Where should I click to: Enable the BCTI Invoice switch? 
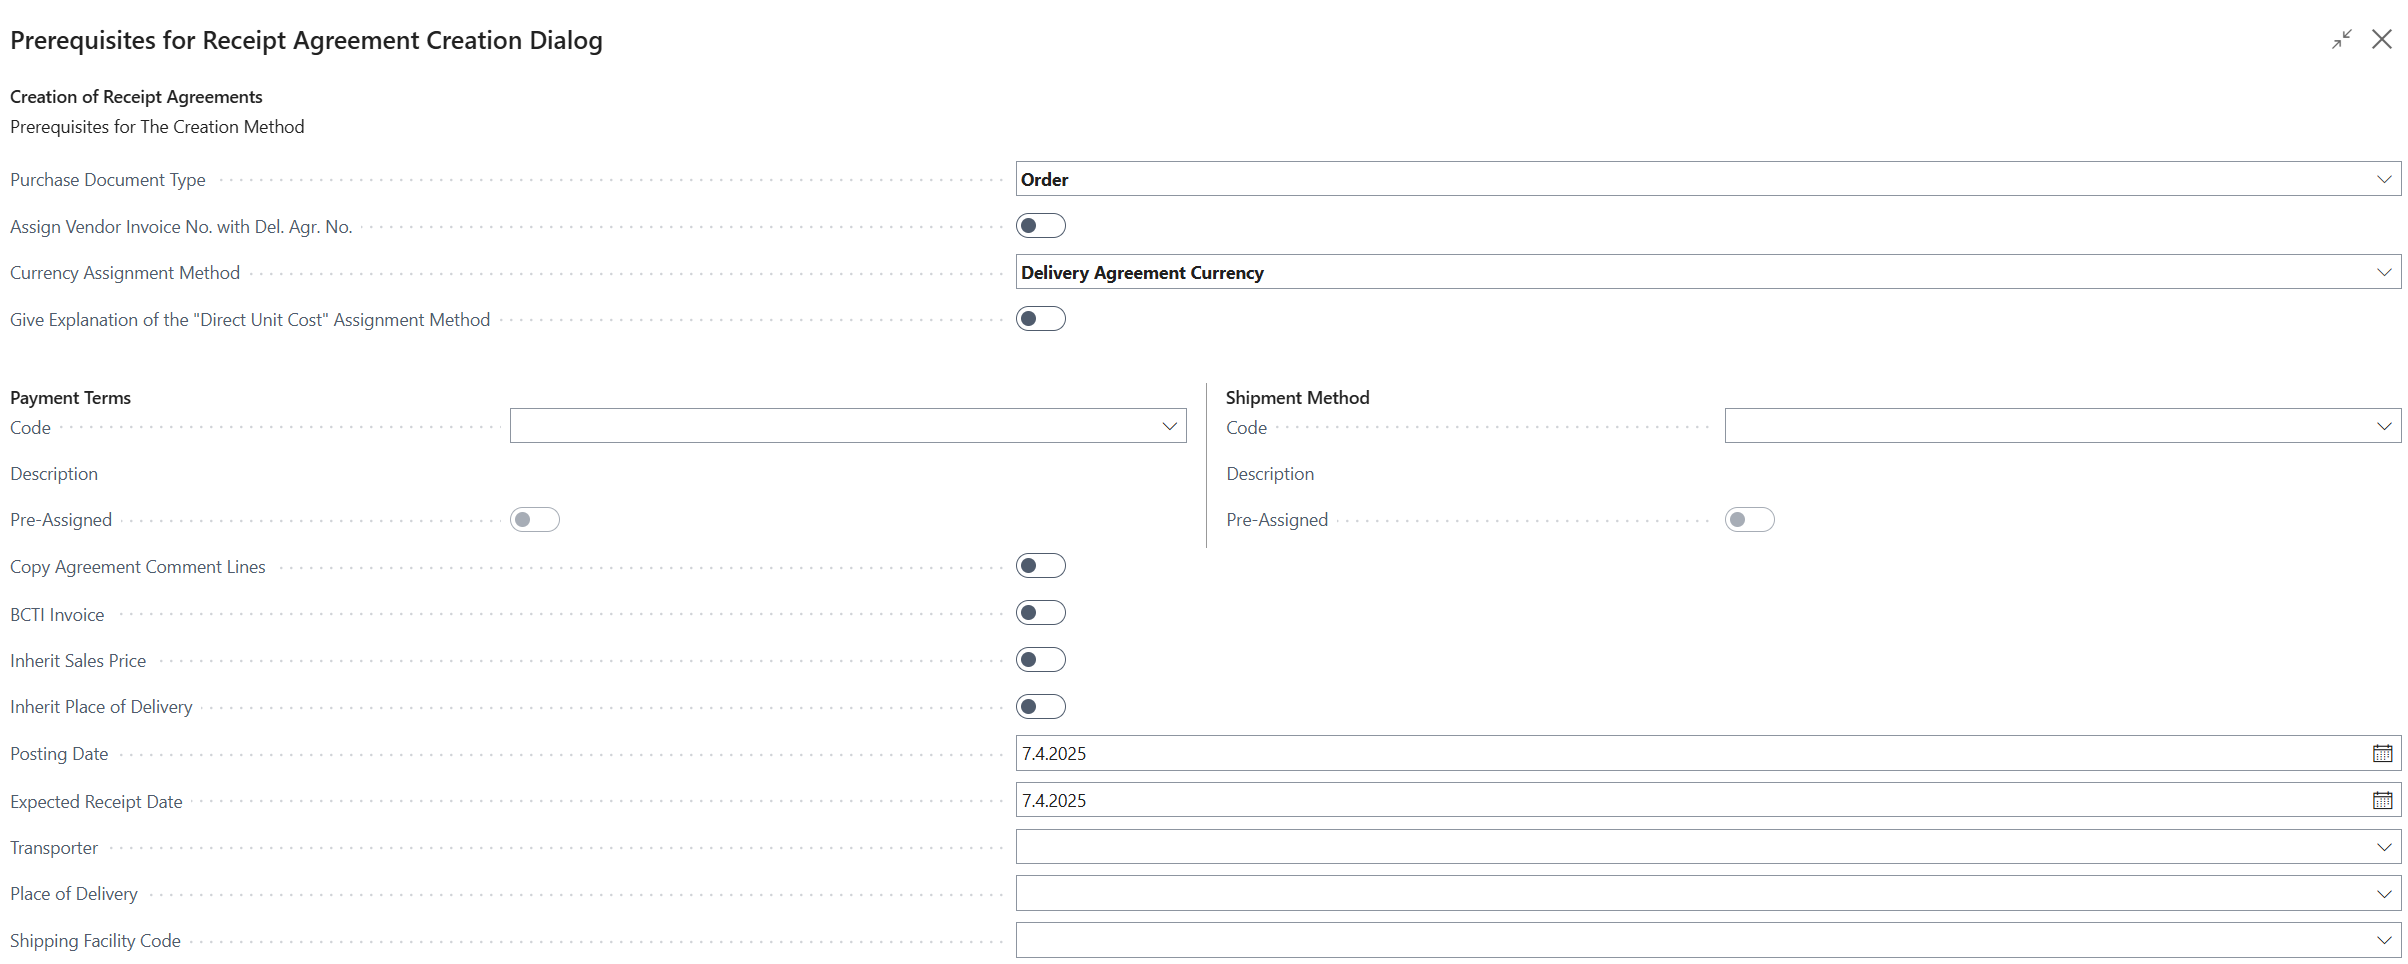click(x=1040, y=613)
